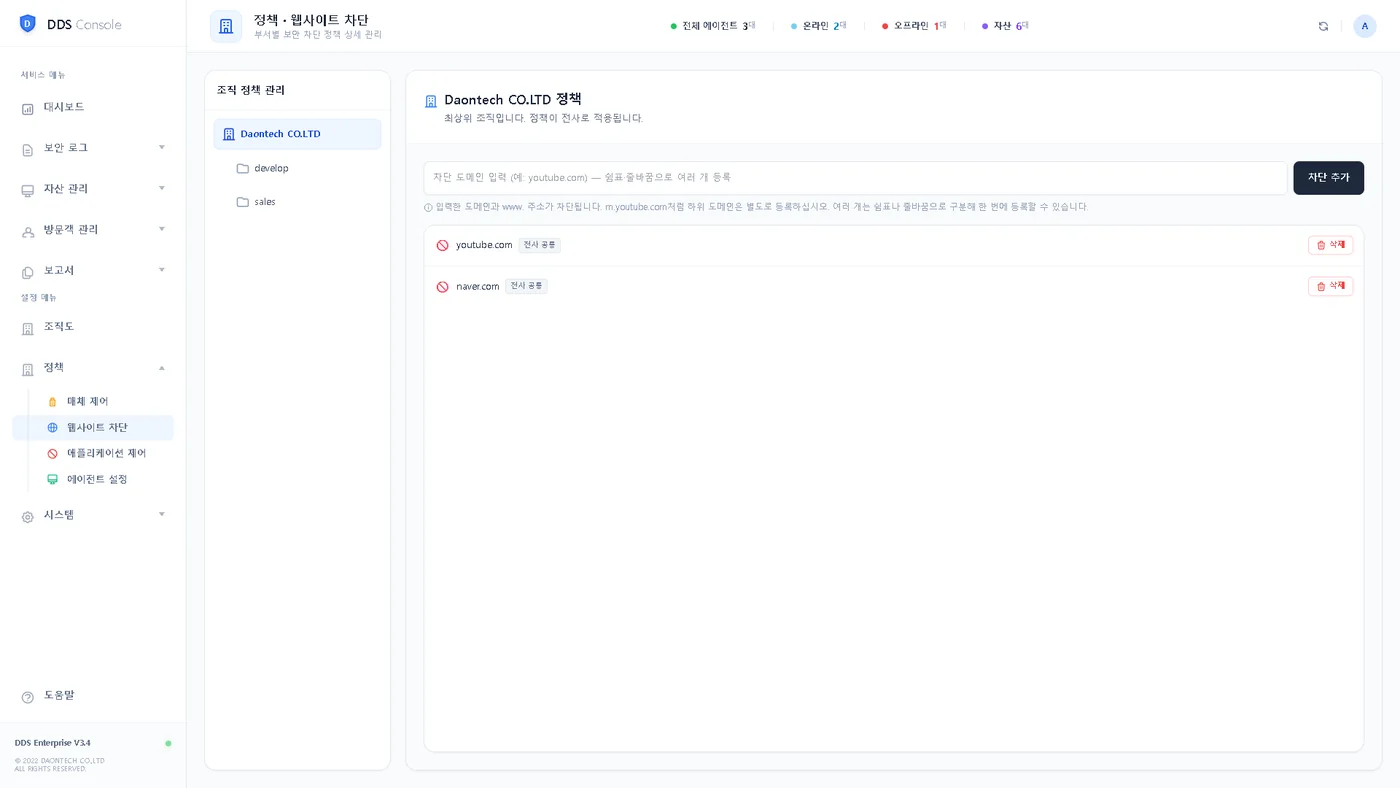Click the website block globe icon

(x=53, y=428)
